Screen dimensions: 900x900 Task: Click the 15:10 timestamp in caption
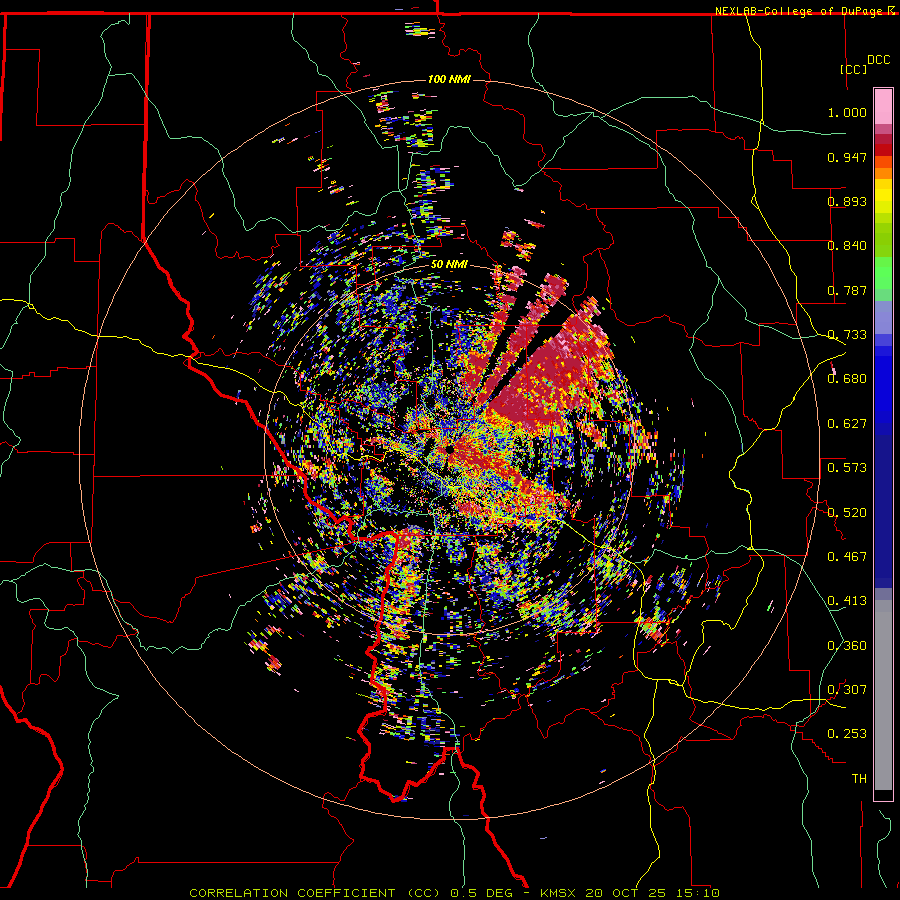[696, 893]
